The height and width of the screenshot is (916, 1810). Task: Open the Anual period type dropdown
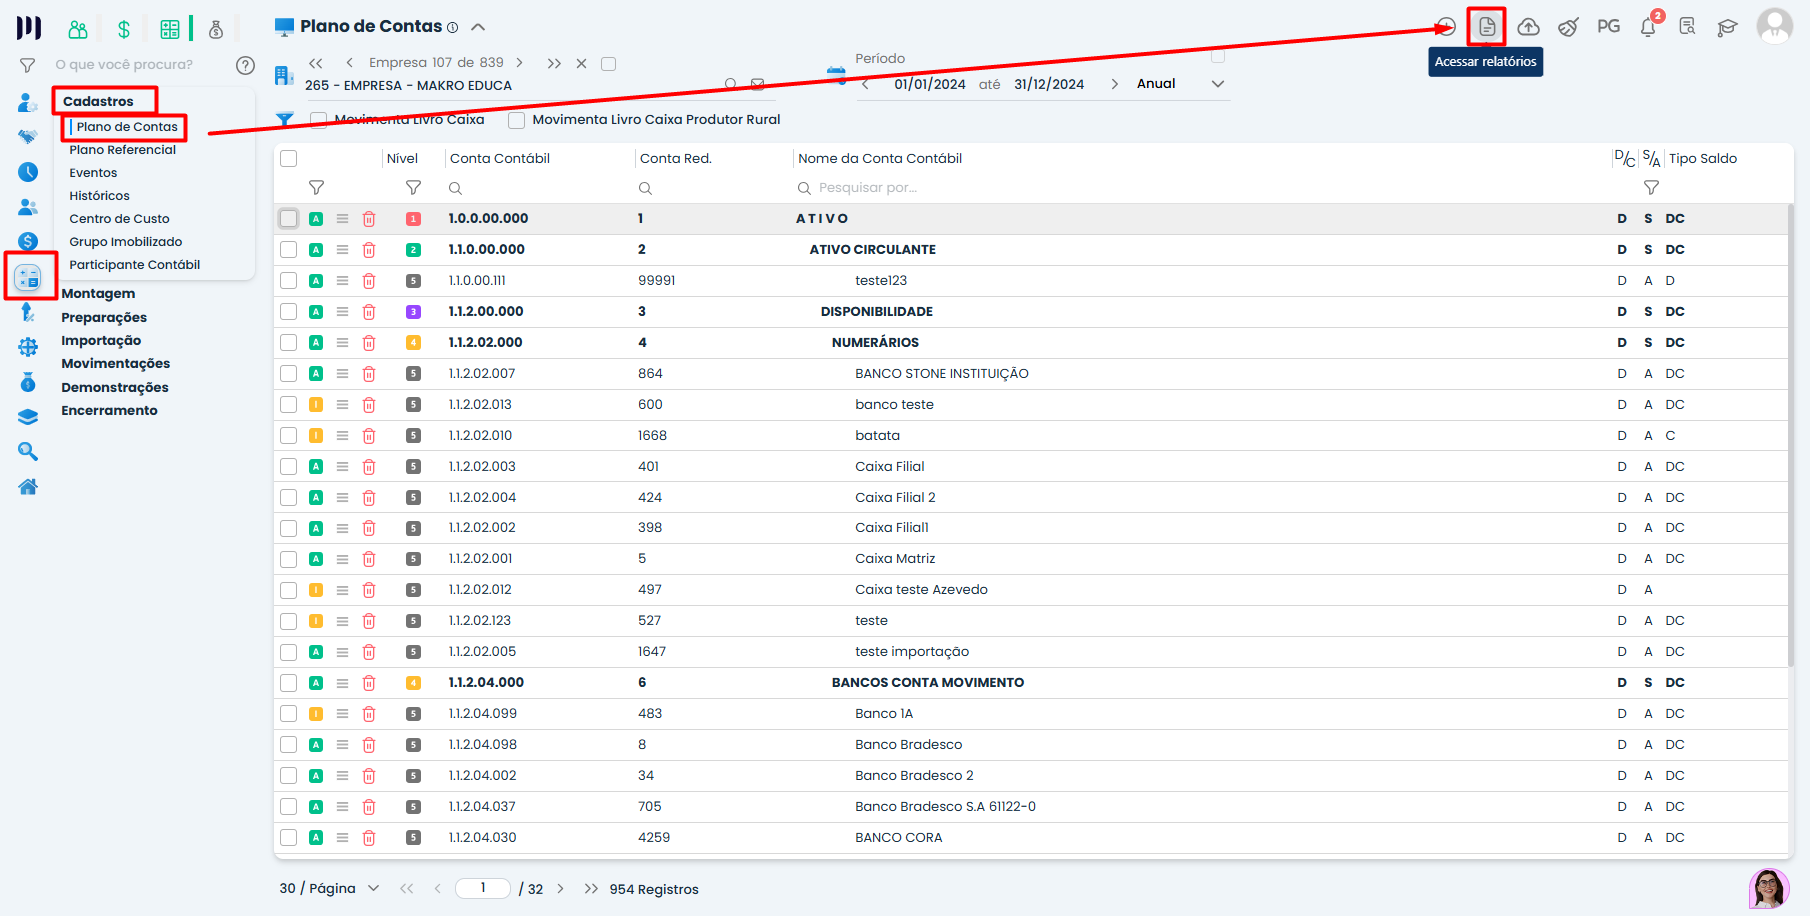pyautogui.click(x=1180, y=84)
